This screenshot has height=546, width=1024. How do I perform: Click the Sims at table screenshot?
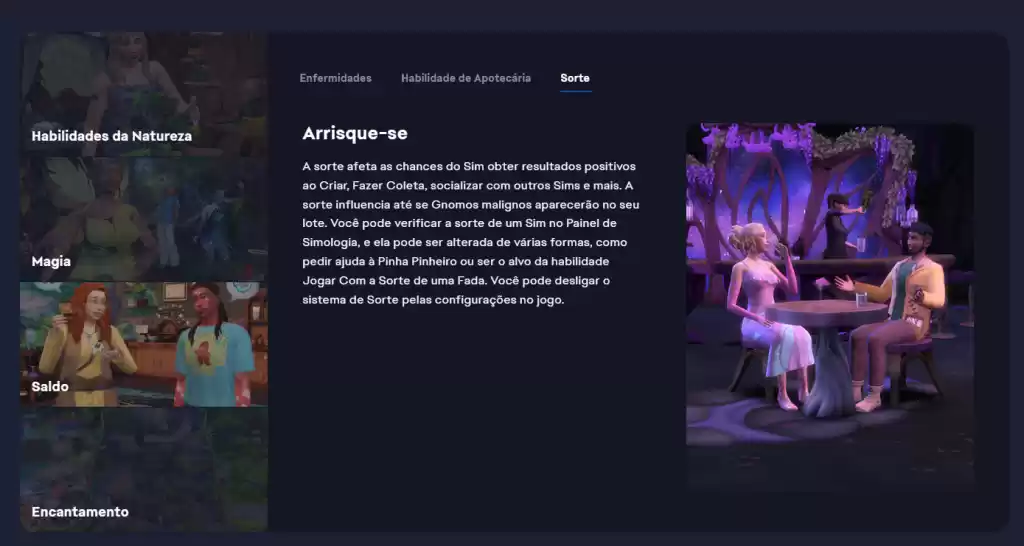coord(830,306)
